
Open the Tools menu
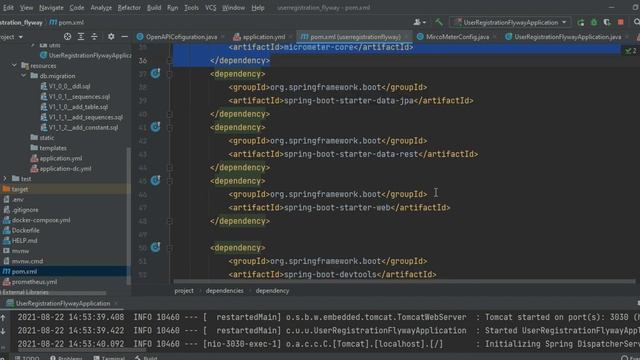[191, 7]
